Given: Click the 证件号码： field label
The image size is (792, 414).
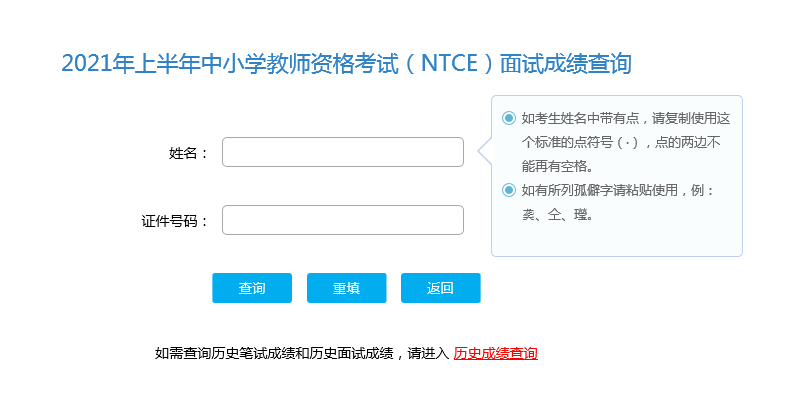Looking at the screenshot, I should (x=175, y=221).
